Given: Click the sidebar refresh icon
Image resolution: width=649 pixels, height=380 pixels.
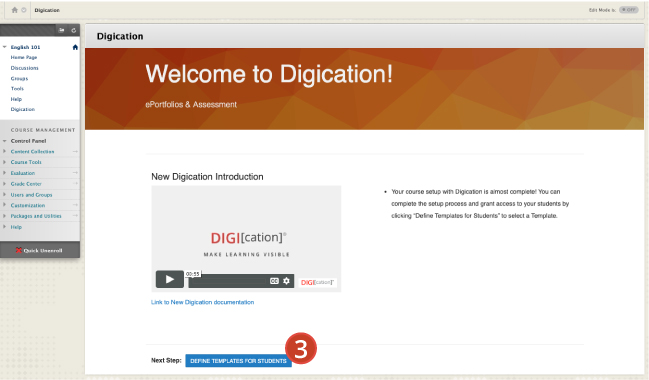Looking at the screenshot, I should pyautogui.click(x=74, y=30).
